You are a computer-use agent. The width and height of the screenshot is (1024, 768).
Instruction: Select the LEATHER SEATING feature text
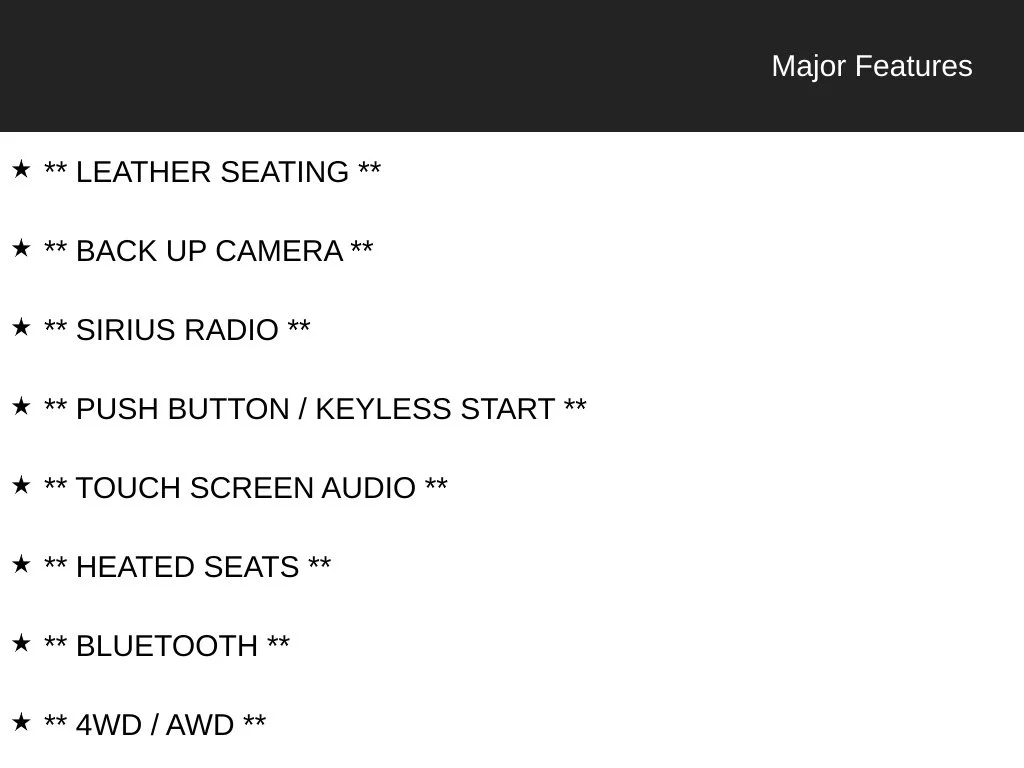212,172
